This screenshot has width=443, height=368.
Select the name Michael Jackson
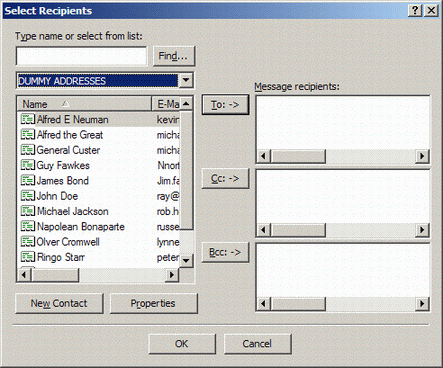point(73,211)
